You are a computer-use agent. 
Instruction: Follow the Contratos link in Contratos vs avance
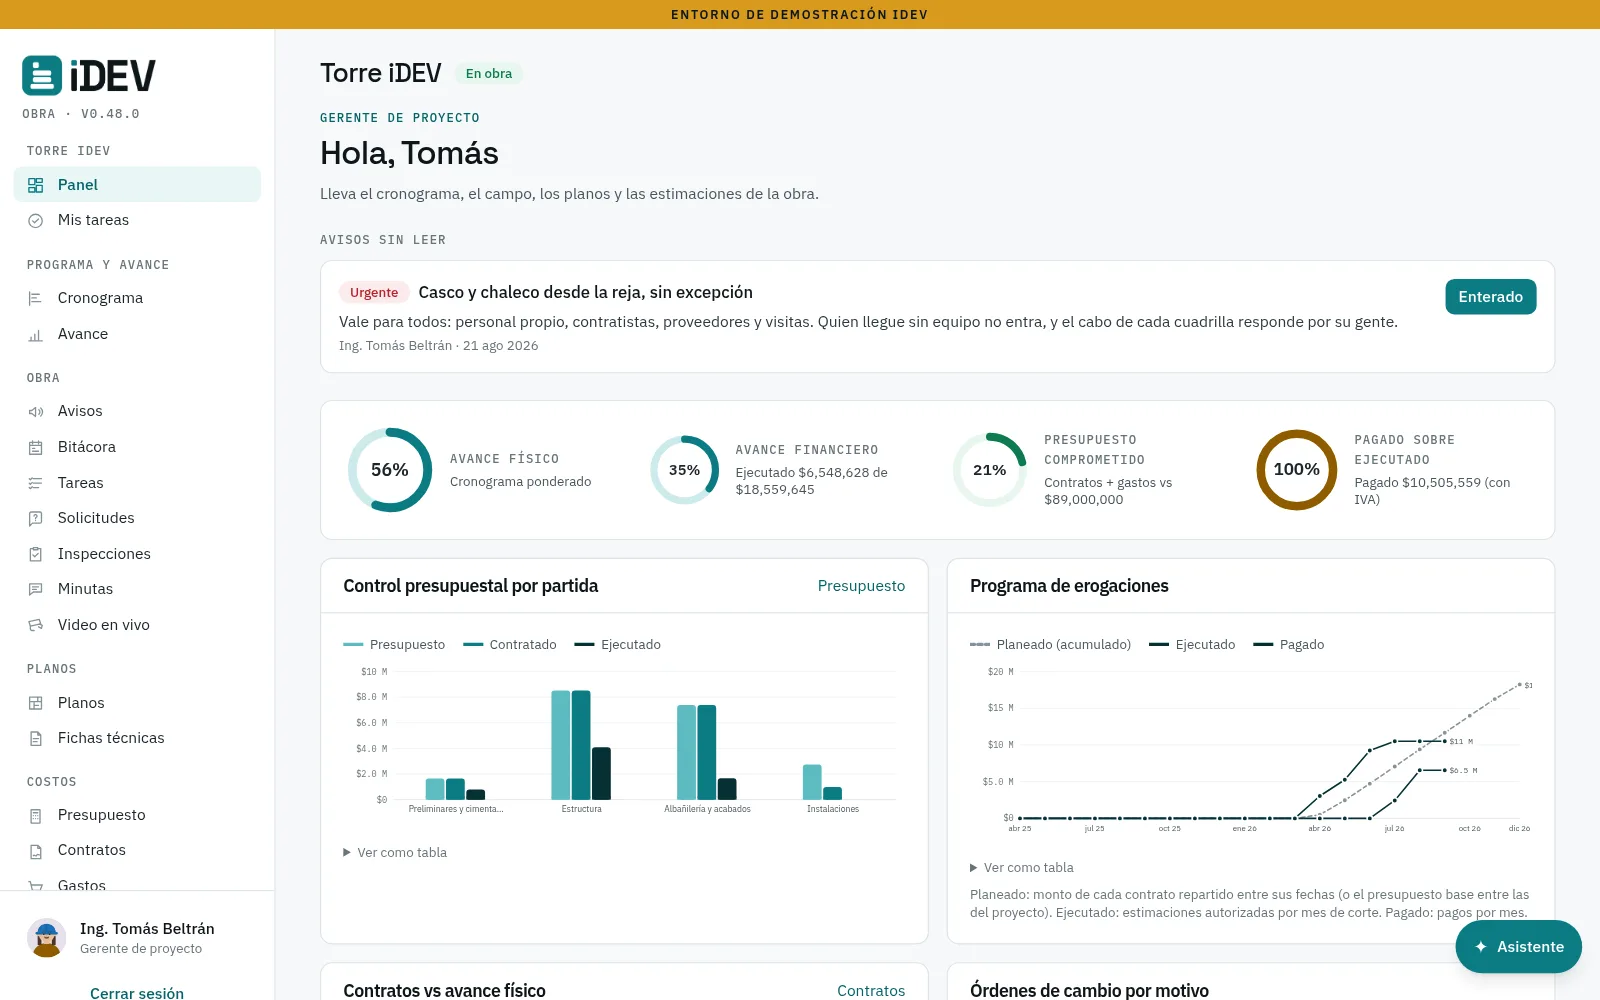pos(871,990)
